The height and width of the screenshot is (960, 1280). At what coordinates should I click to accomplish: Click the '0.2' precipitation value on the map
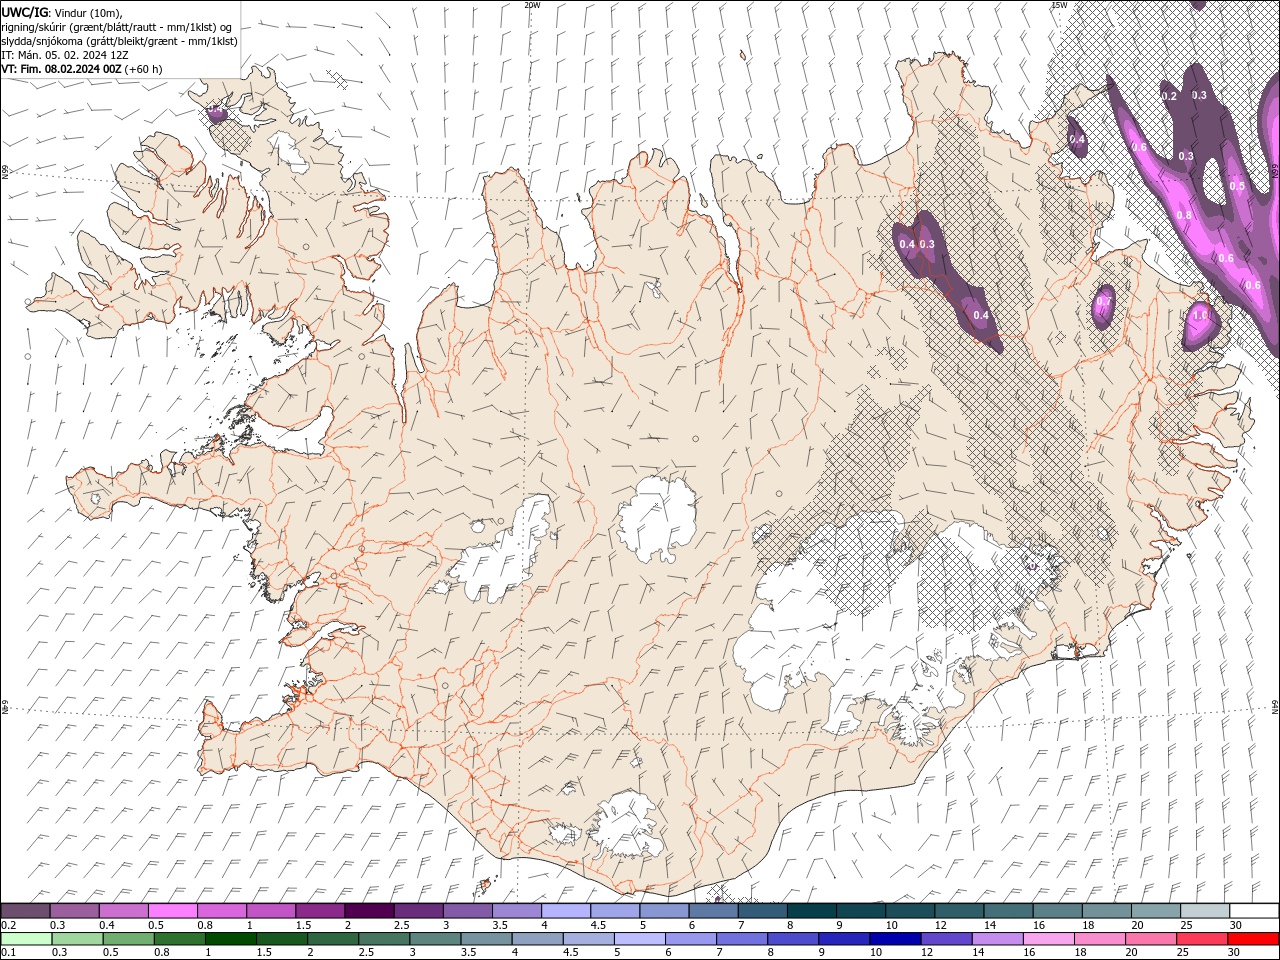click(x=1170, y=96)
